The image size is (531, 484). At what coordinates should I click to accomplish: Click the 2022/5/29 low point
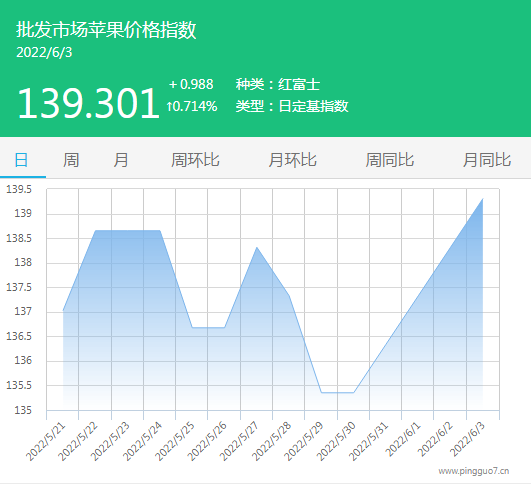click(321, 393)
